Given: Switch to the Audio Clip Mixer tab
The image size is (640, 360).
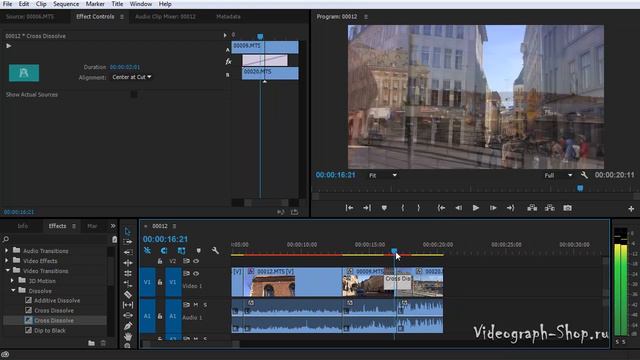Looking at the screenshot, I should point(165,17).
